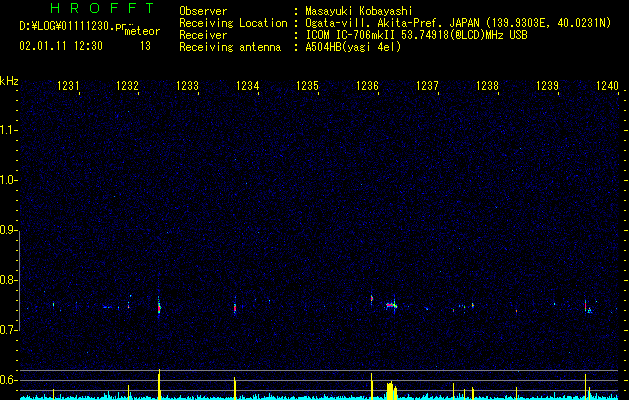Select the antenna value A504HB(yagi 4el)
This screenshot has height=400, width=629.
353,47
